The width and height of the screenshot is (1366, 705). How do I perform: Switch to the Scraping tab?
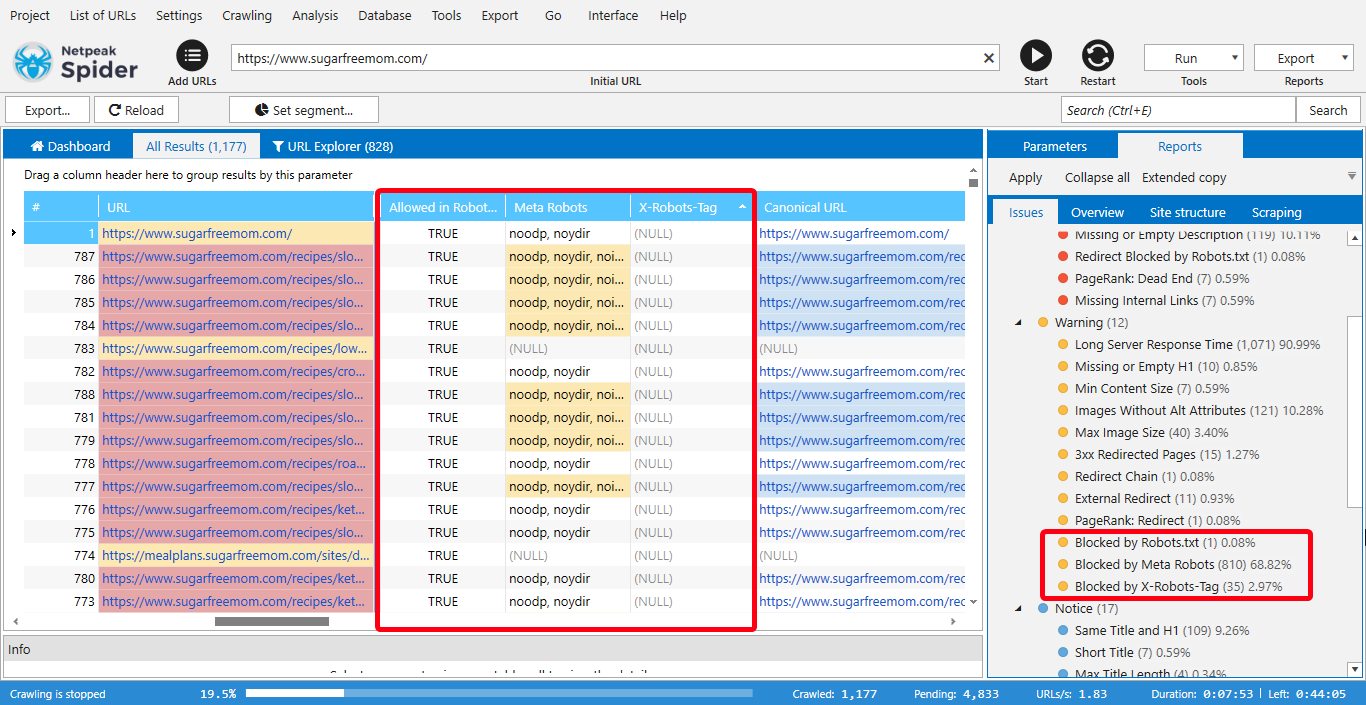pyautogui.click(x=1276, y=212)
